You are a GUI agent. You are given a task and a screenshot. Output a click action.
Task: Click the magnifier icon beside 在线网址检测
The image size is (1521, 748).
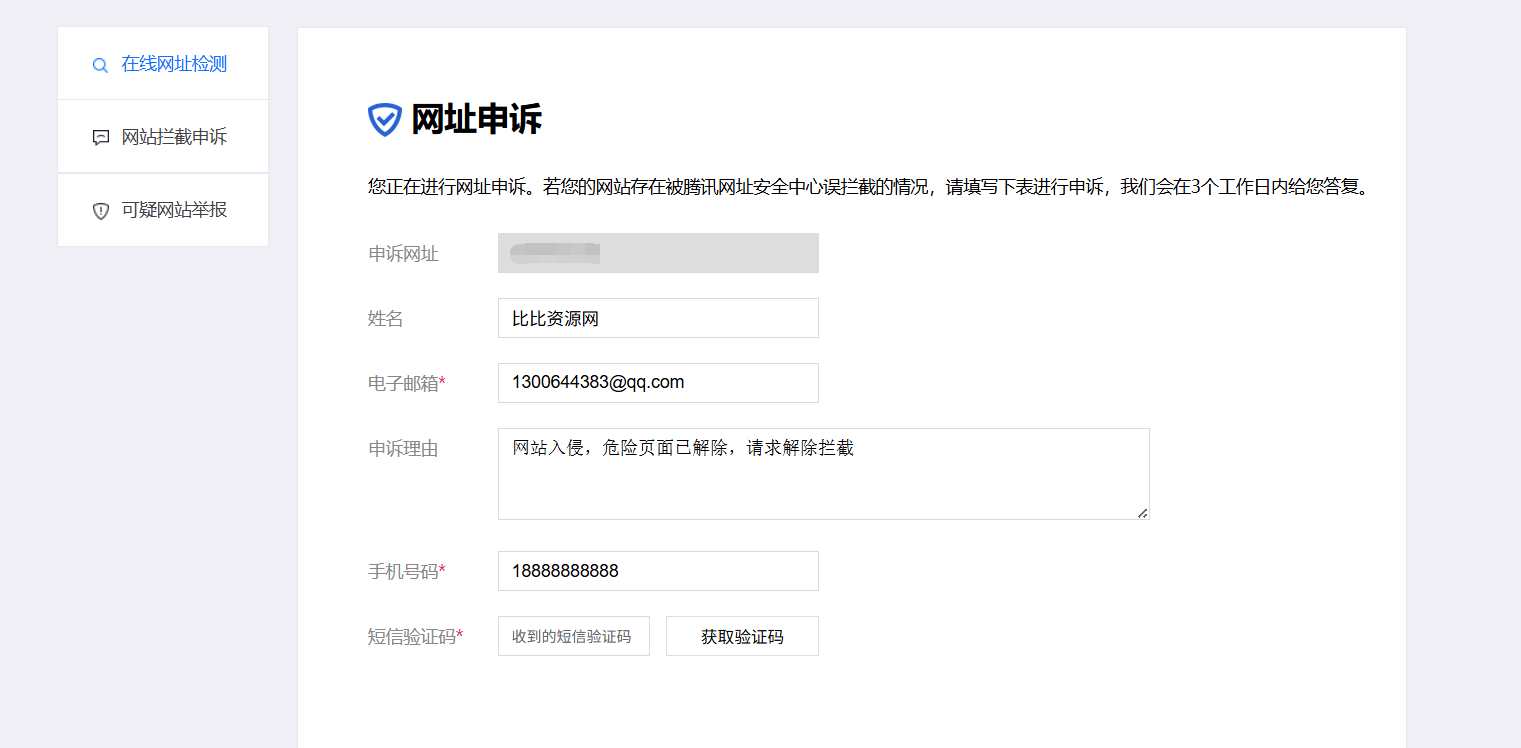pos(100,65)
